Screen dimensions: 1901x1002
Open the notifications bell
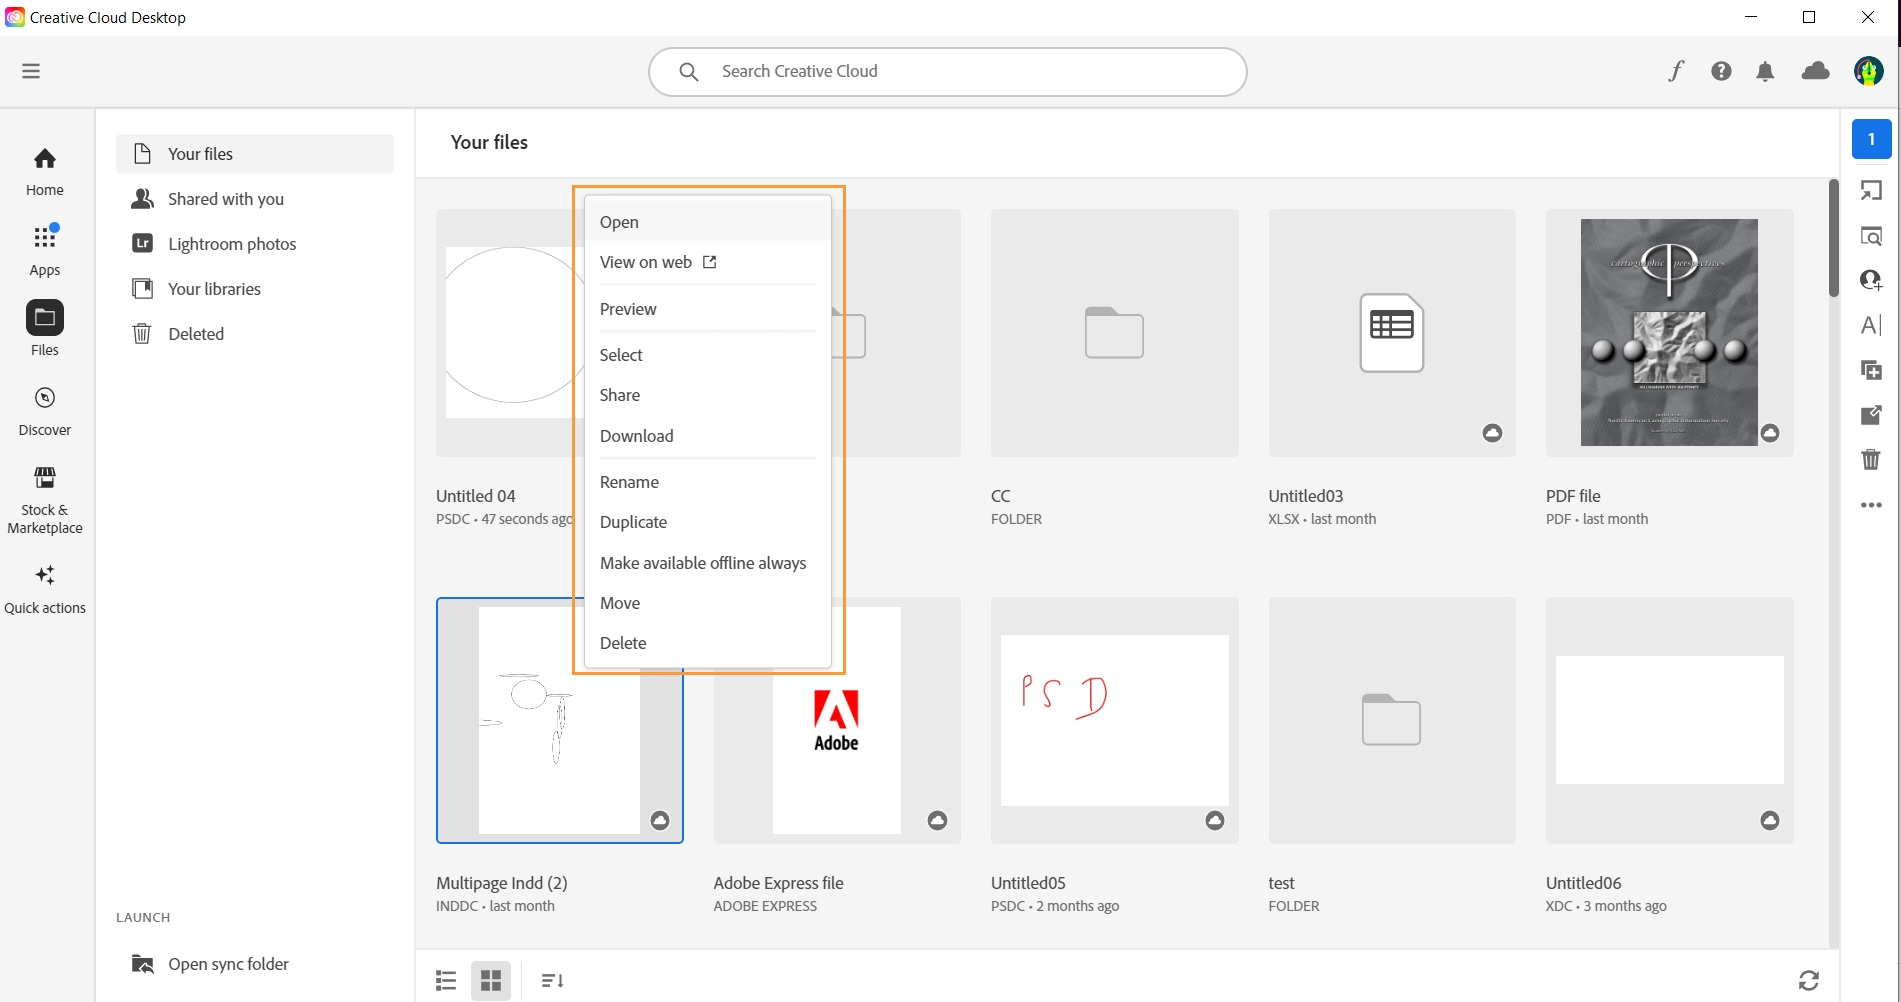tap(1765, 71)
